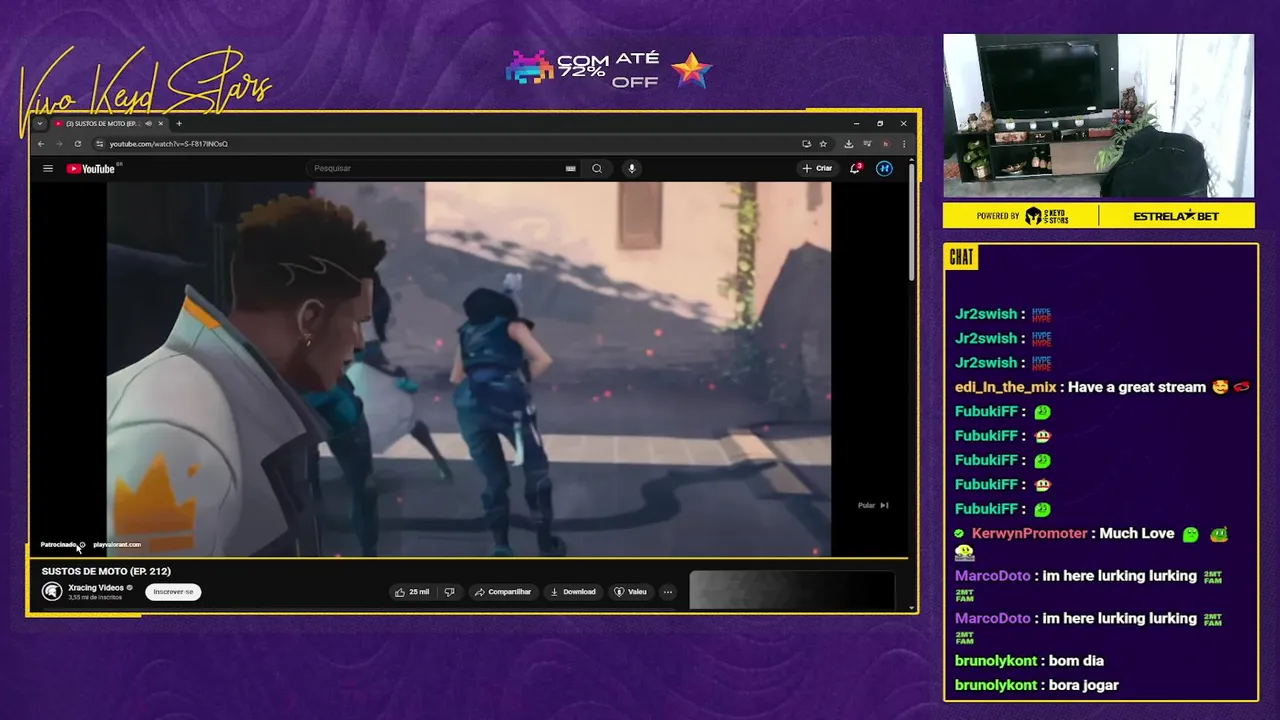
Task: Click the Inscrever-se subscribe button
Action: pos(173,592)
